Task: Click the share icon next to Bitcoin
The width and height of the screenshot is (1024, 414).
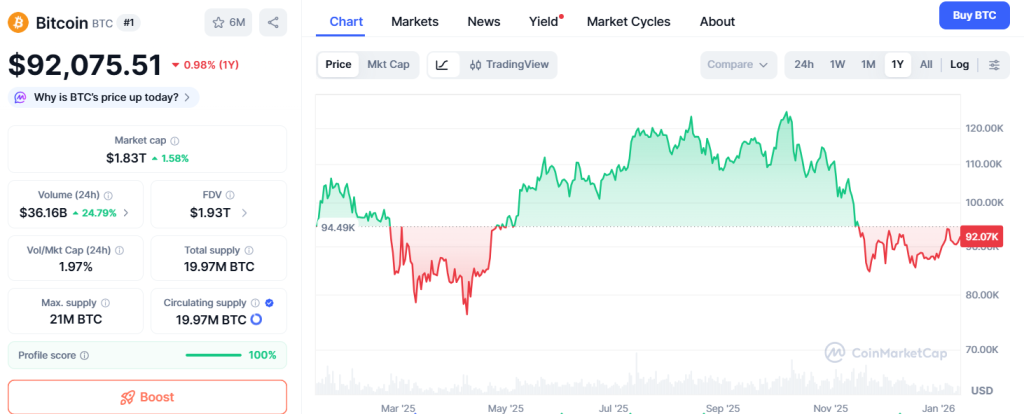Action: pyautogui.click(x=272, y=21)
